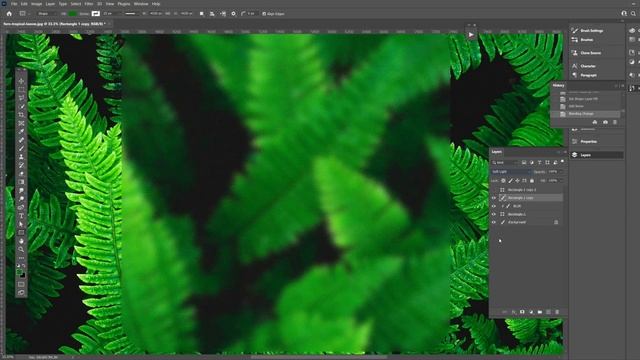Open the Image menu
The height and width of the screenshot is (360, 640).
(37, 4)
